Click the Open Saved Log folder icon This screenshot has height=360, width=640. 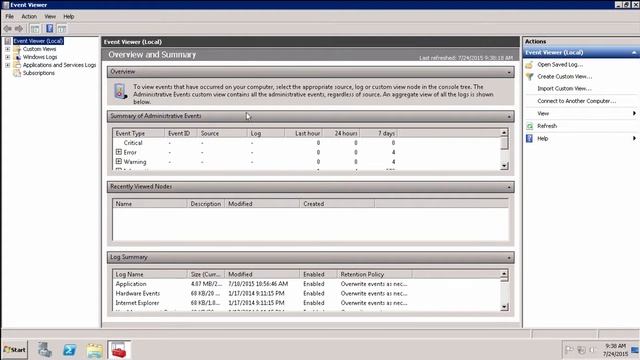click(x=529, y=65)
